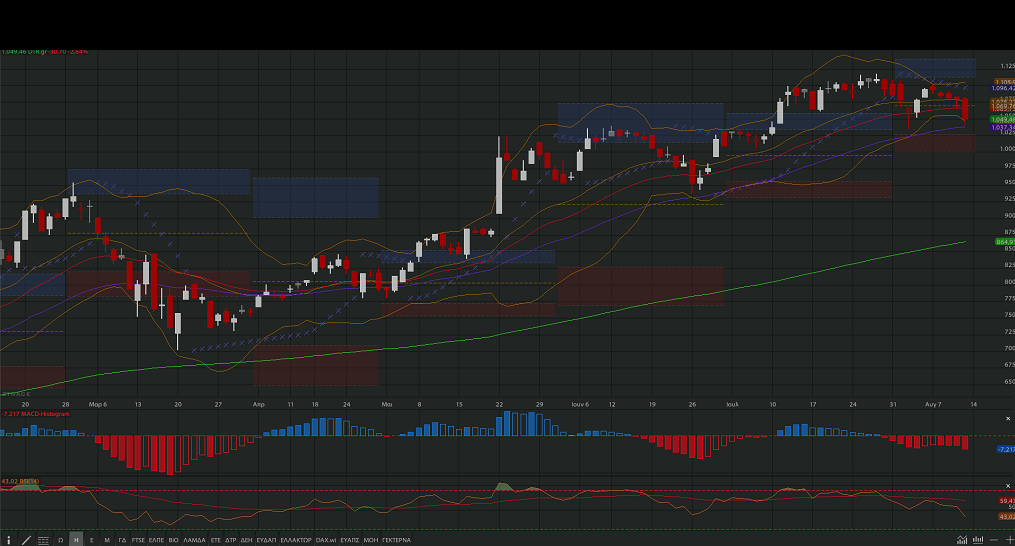
Task: Select the trend line drawing tool
Action: pos(27,540)
